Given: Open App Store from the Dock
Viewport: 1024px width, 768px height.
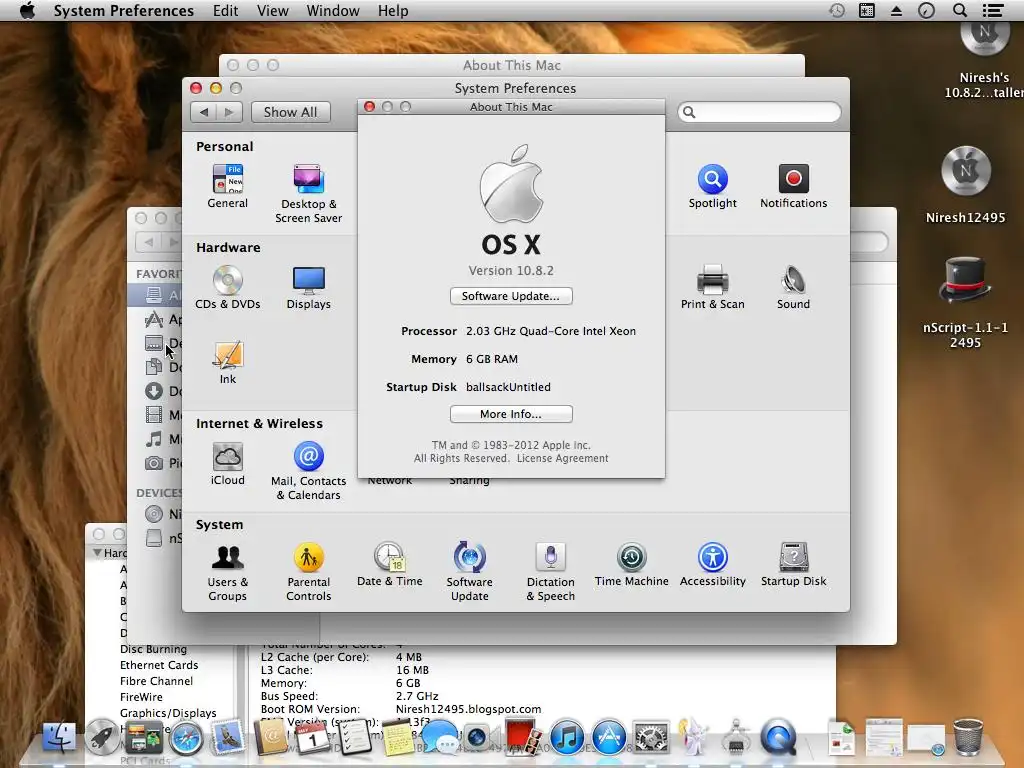Looking at the screenshot, I should 609,738.
